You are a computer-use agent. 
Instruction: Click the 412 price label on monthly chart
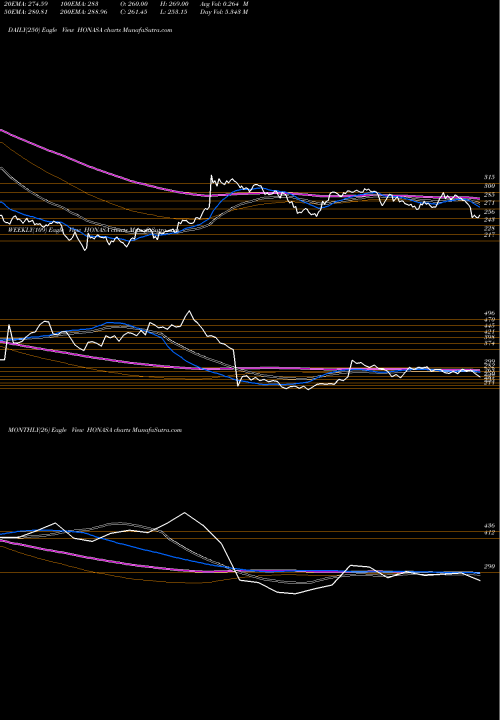click(x=489, y=533)
